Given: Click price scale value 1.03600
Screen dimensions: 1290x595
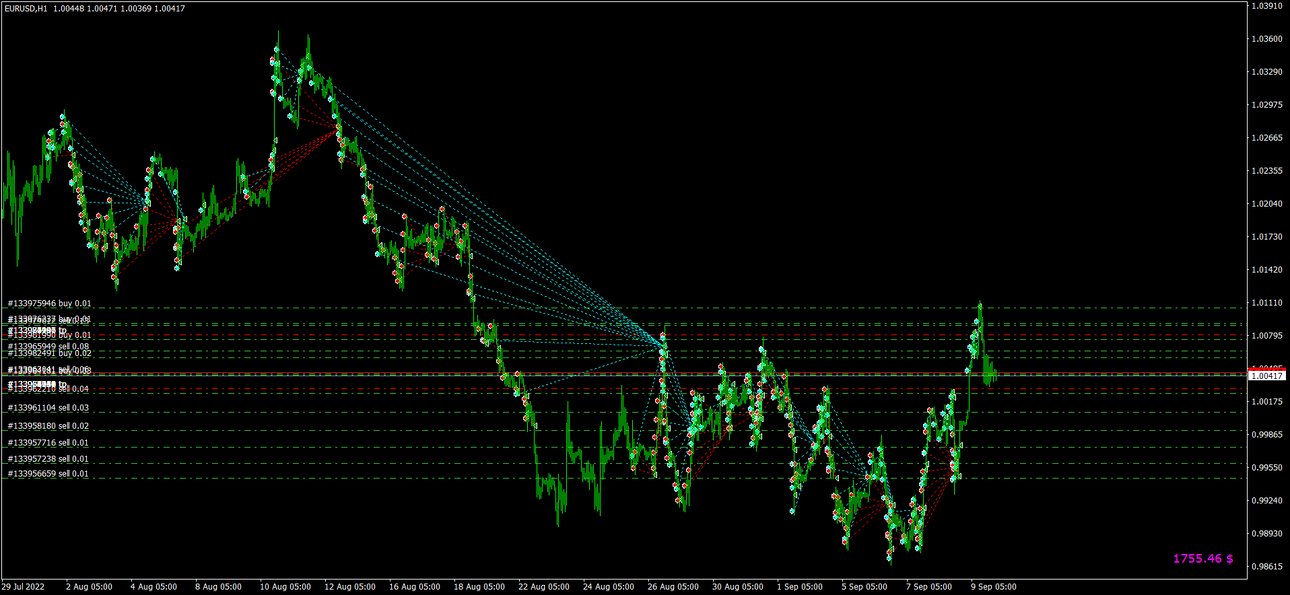Looking at the screenshot, I should [1268, 39].
